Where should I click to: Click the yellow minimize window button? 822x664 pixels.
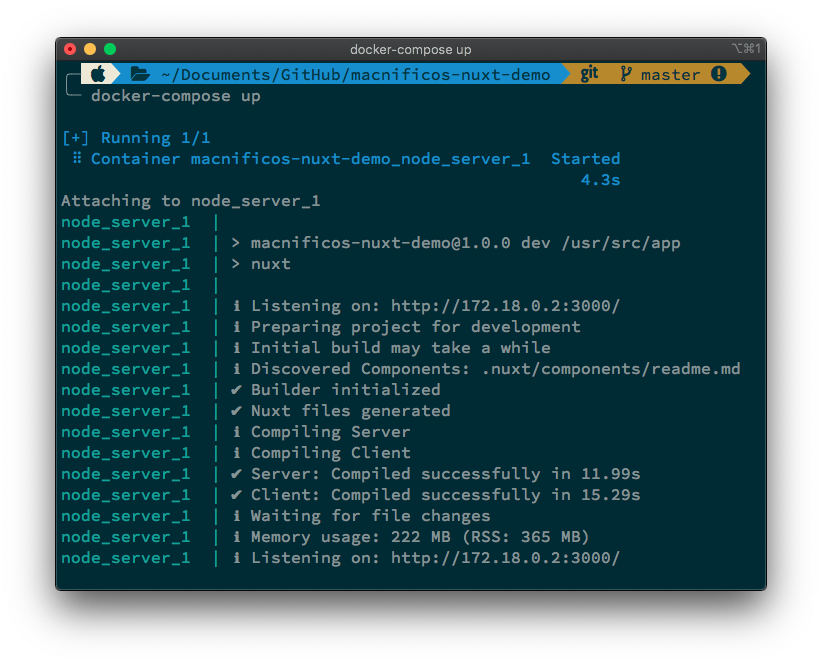[90, 49]
